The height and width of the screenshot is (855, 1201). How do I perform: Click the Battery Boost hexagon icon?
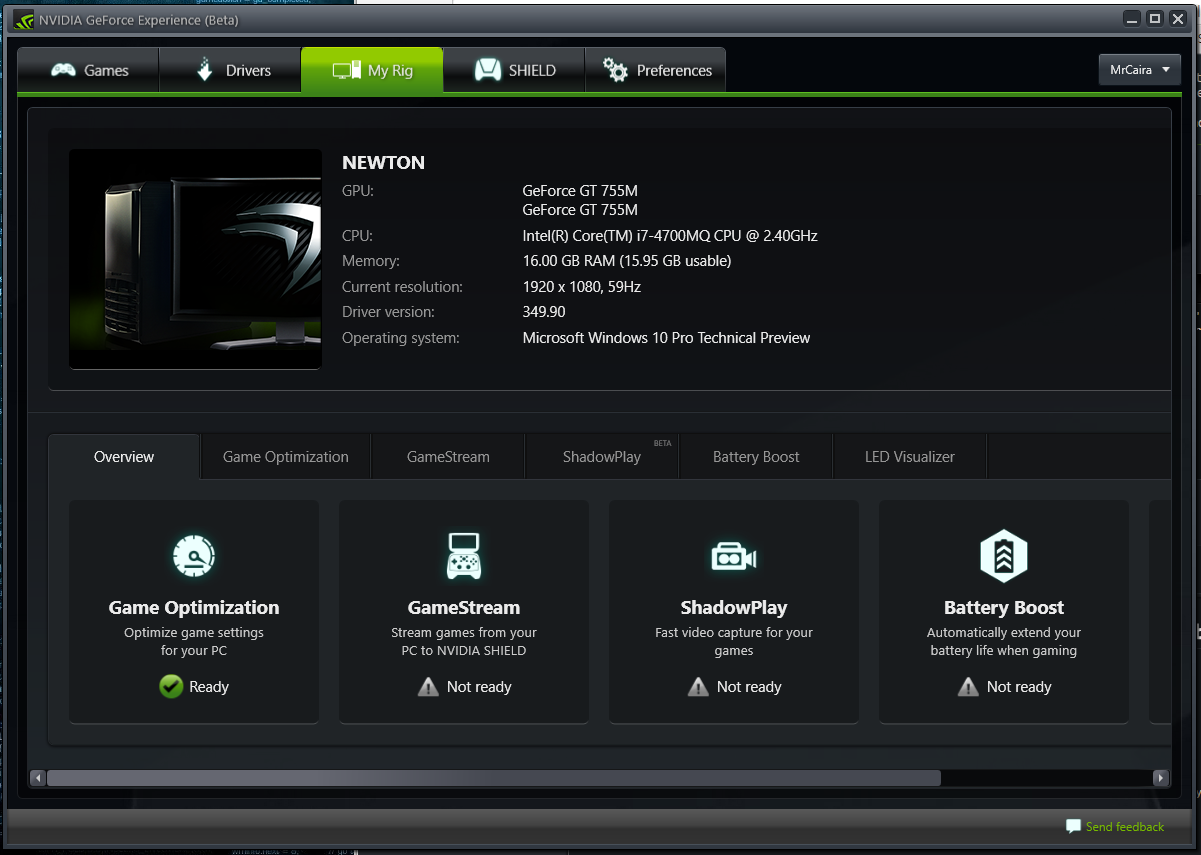click(1004, 556)
